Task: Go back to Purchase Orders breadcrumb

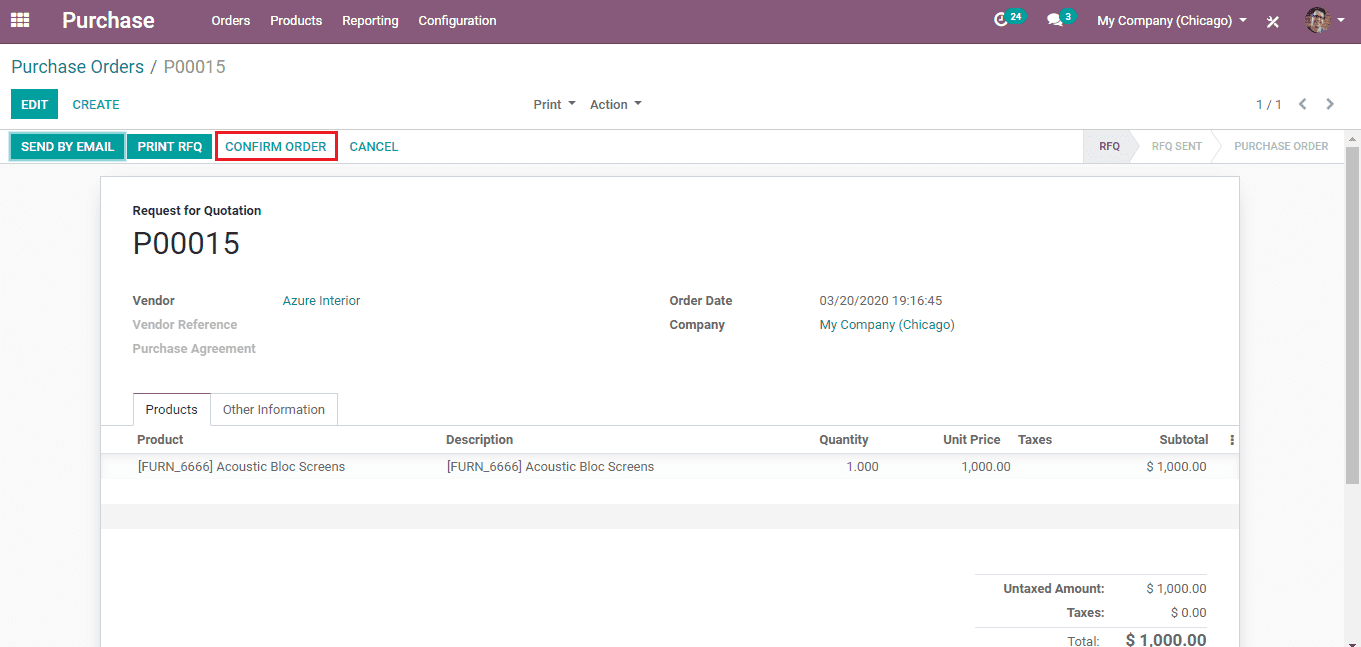Action: point(78,67)
